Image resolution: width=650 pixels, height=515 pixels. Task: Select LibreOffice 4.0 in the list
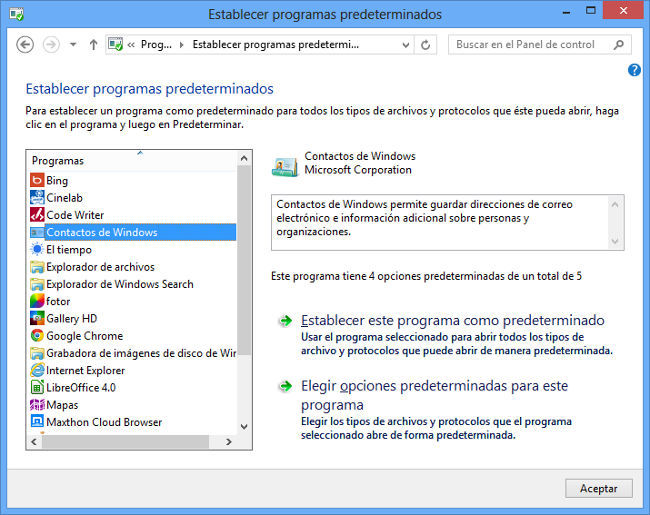tap(81, 388)
